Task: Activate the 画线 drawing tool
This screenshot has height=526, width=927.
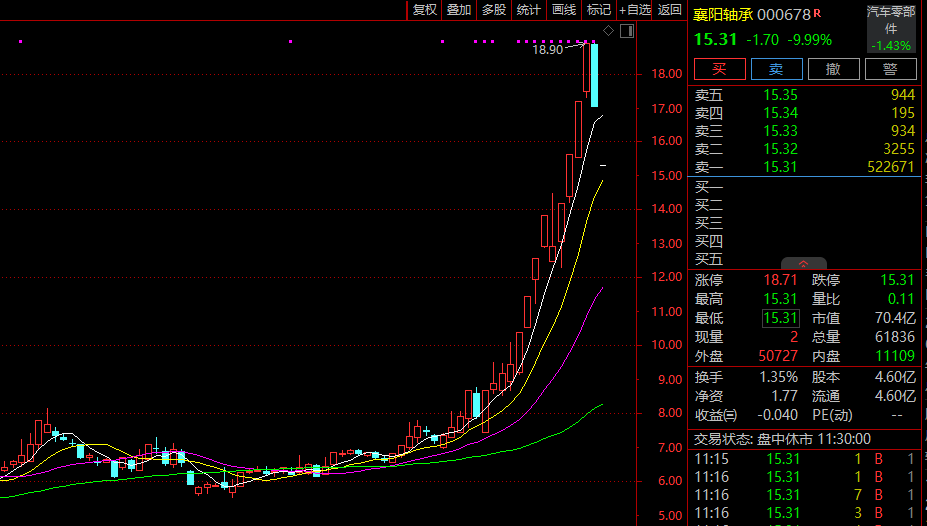Action: coord(564,9)
